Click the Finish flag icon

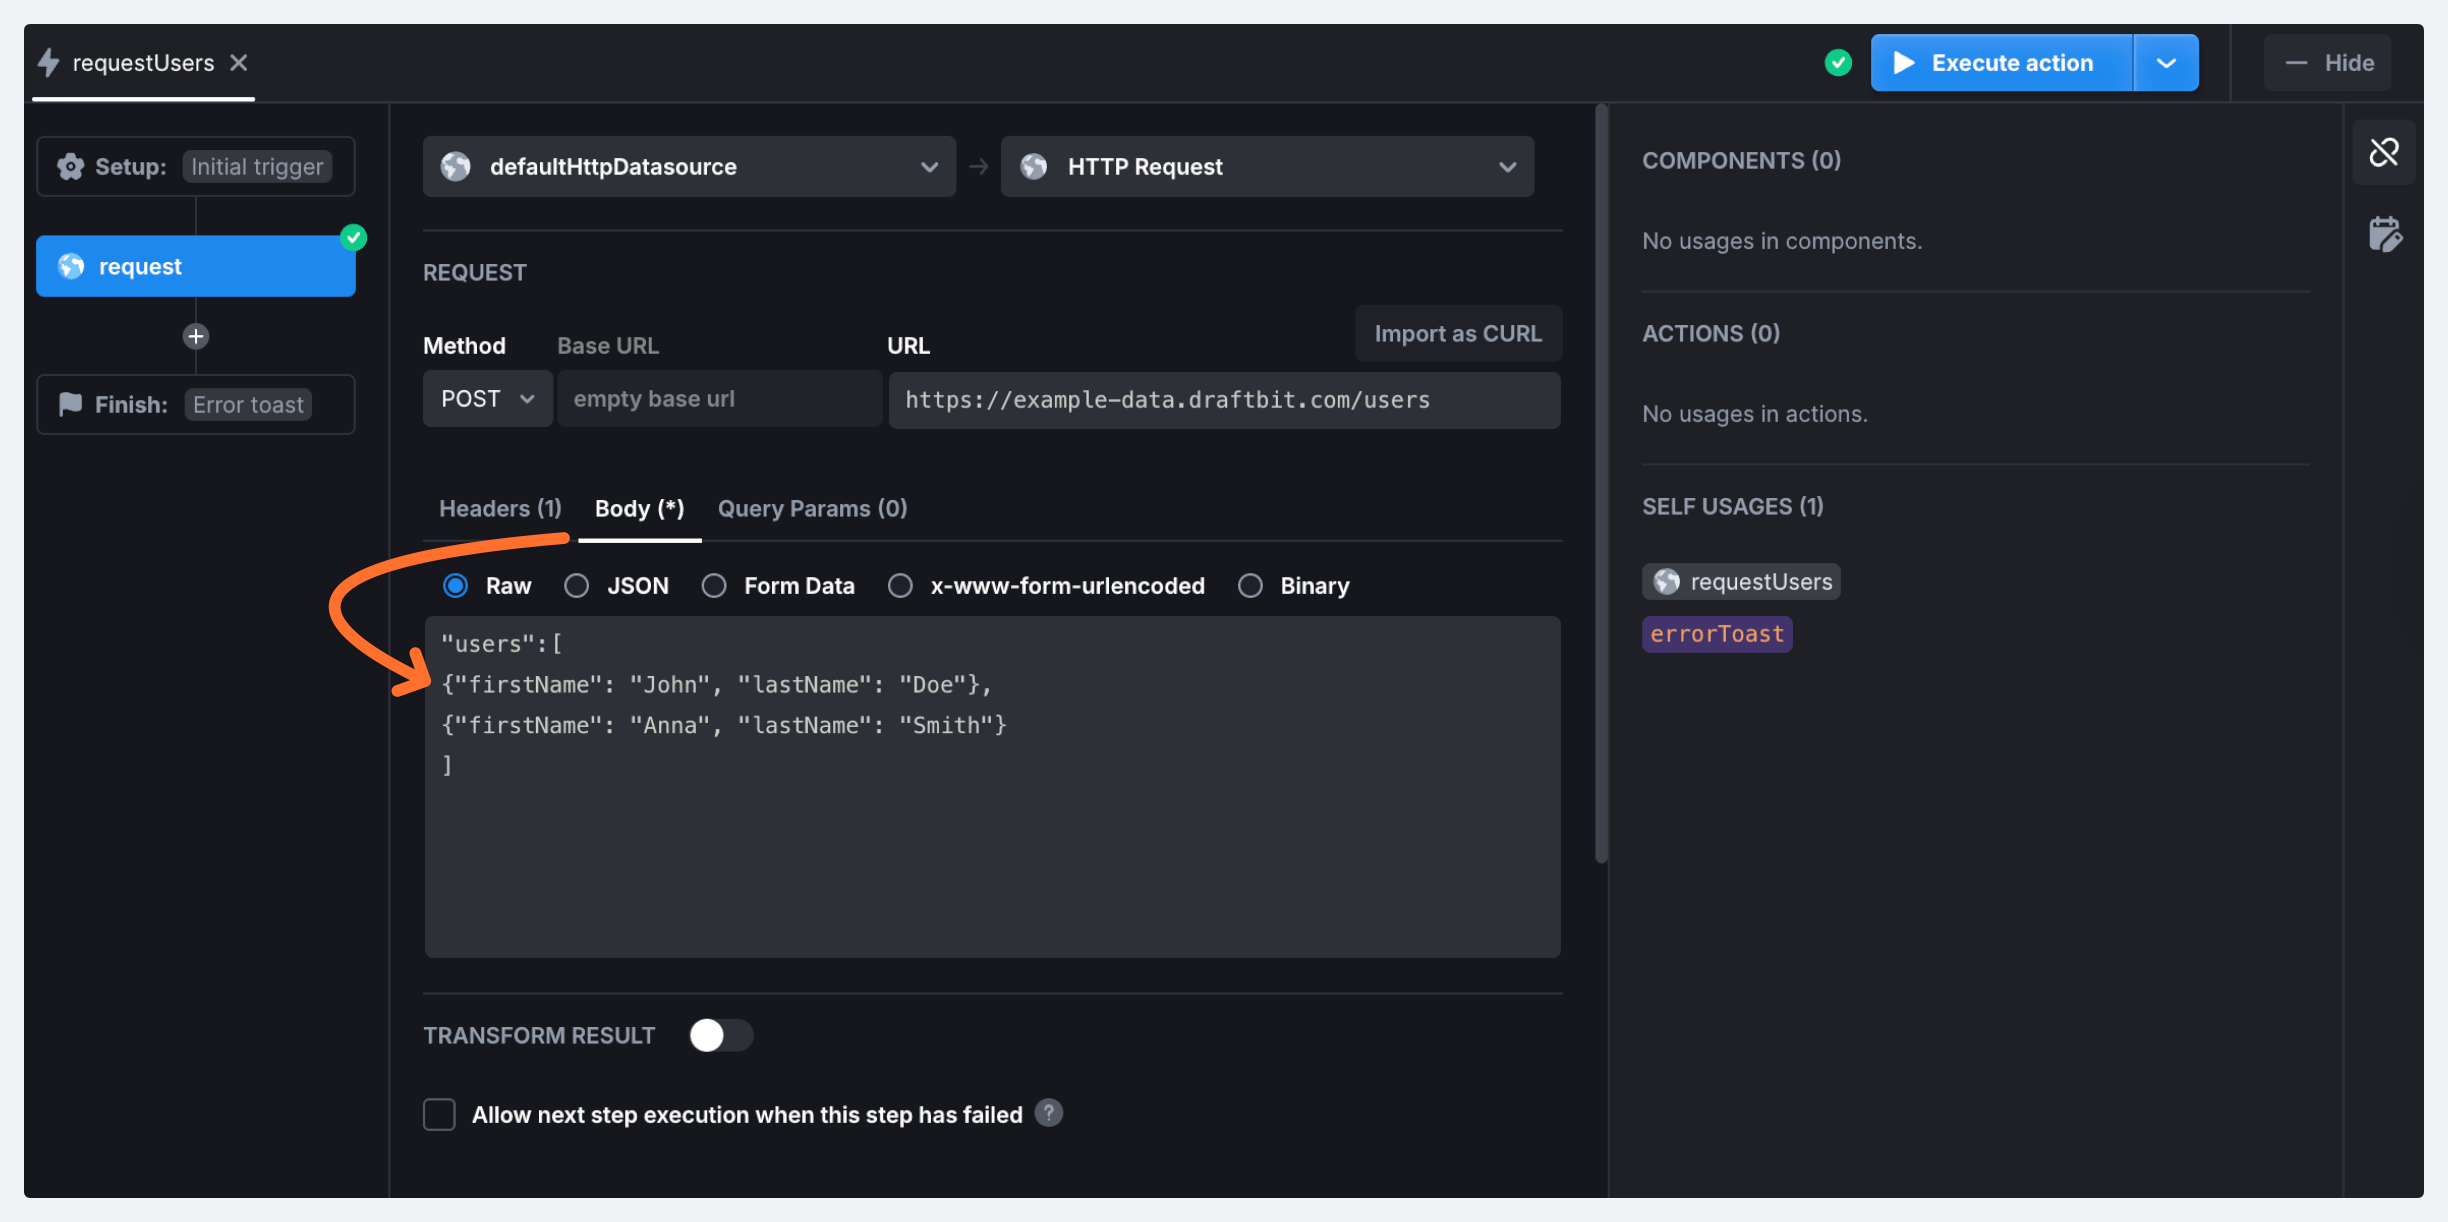click(70, 404)
